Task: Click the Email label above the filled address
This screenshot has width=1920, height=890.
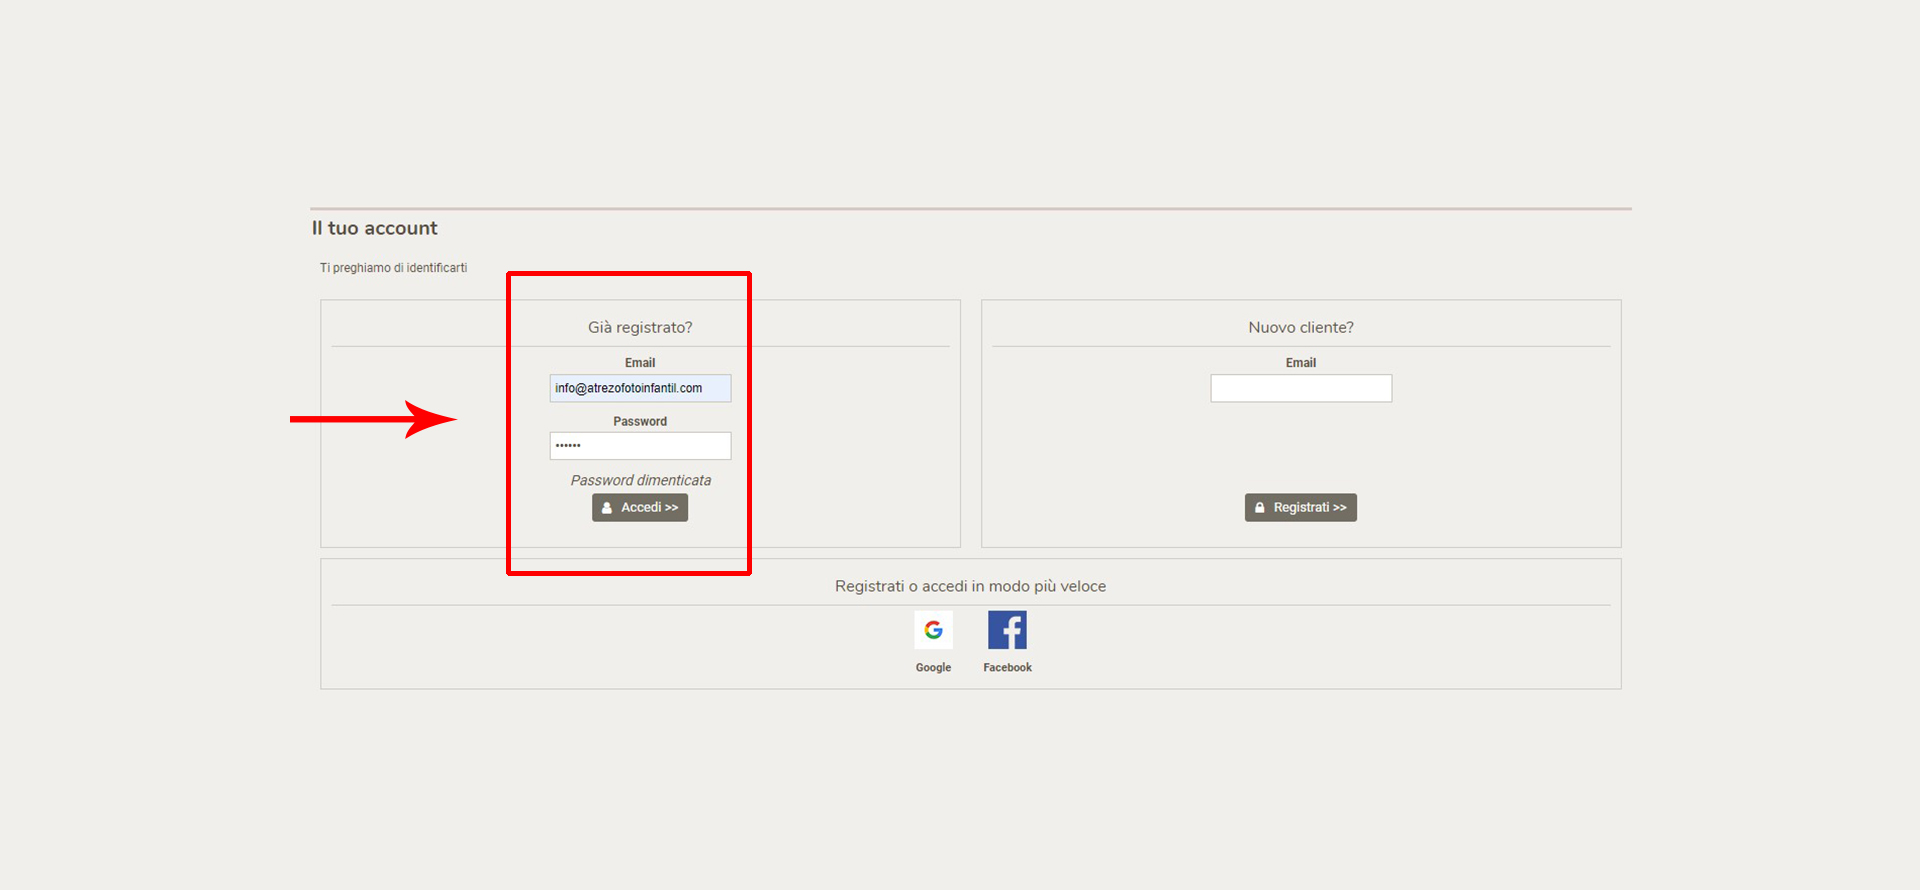Action: 640,363
